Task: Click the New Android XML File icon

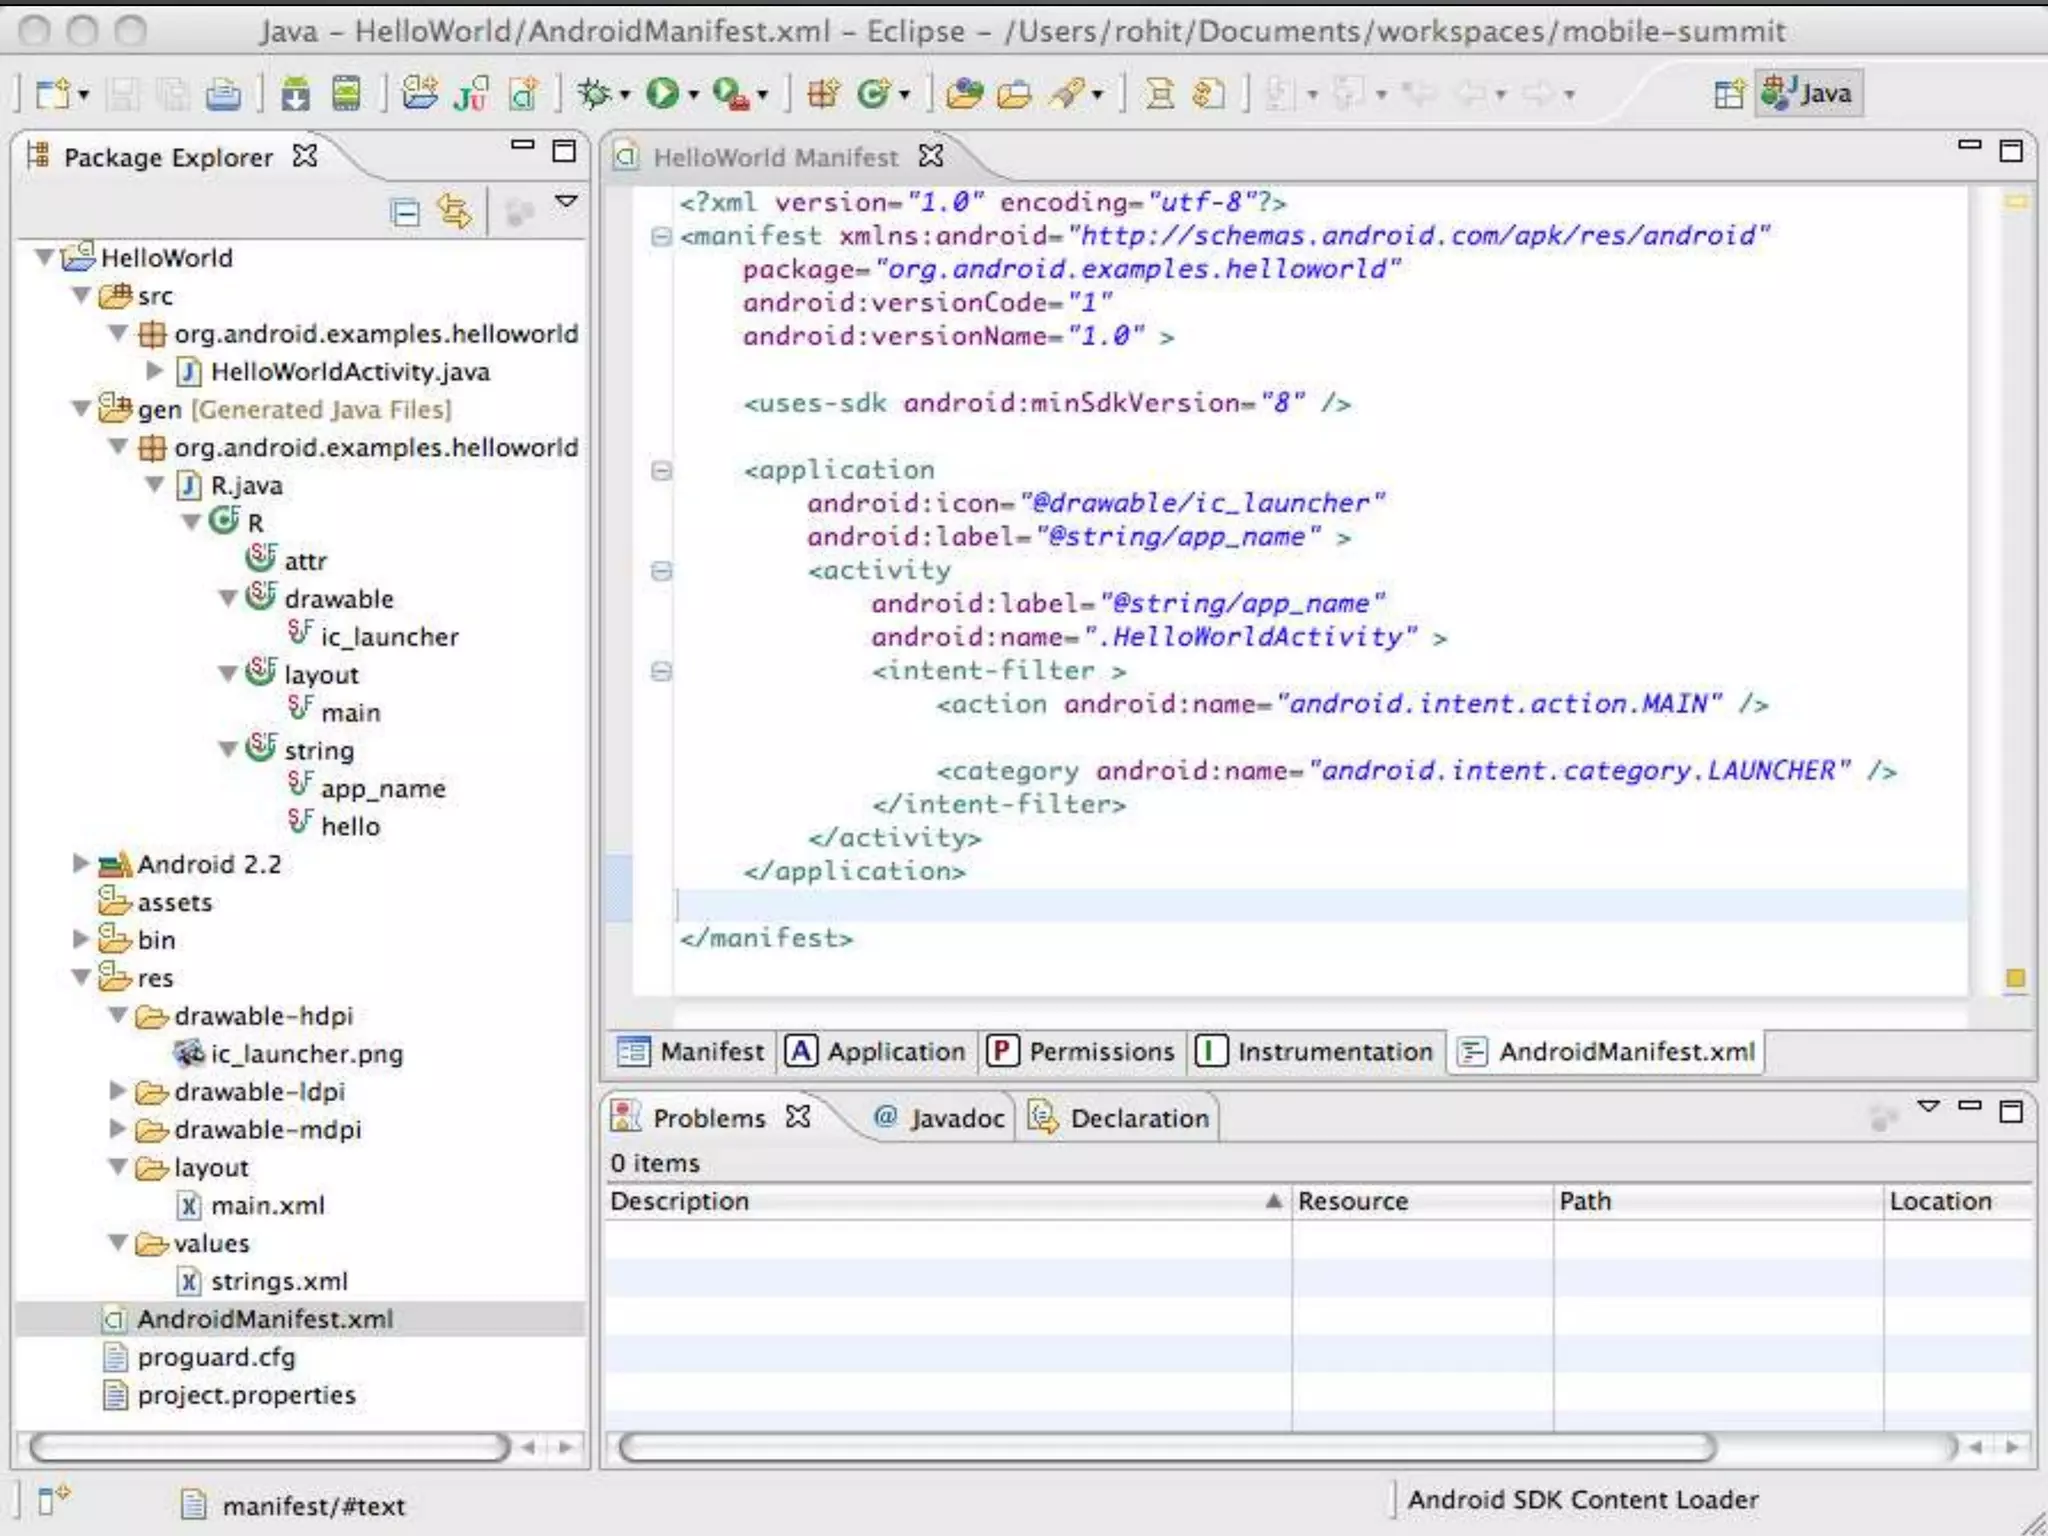Action: pos(524,94)
